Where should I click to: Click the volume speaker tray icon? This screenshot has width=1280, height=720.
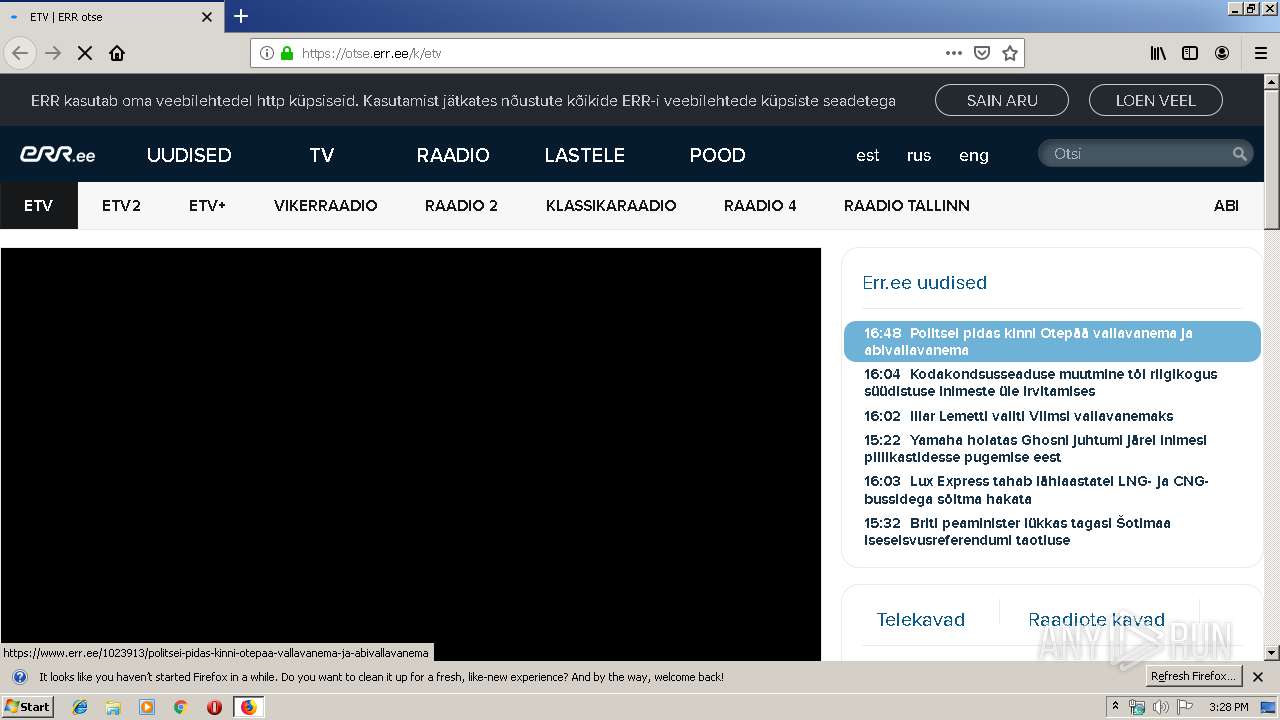pos(1160,707)
